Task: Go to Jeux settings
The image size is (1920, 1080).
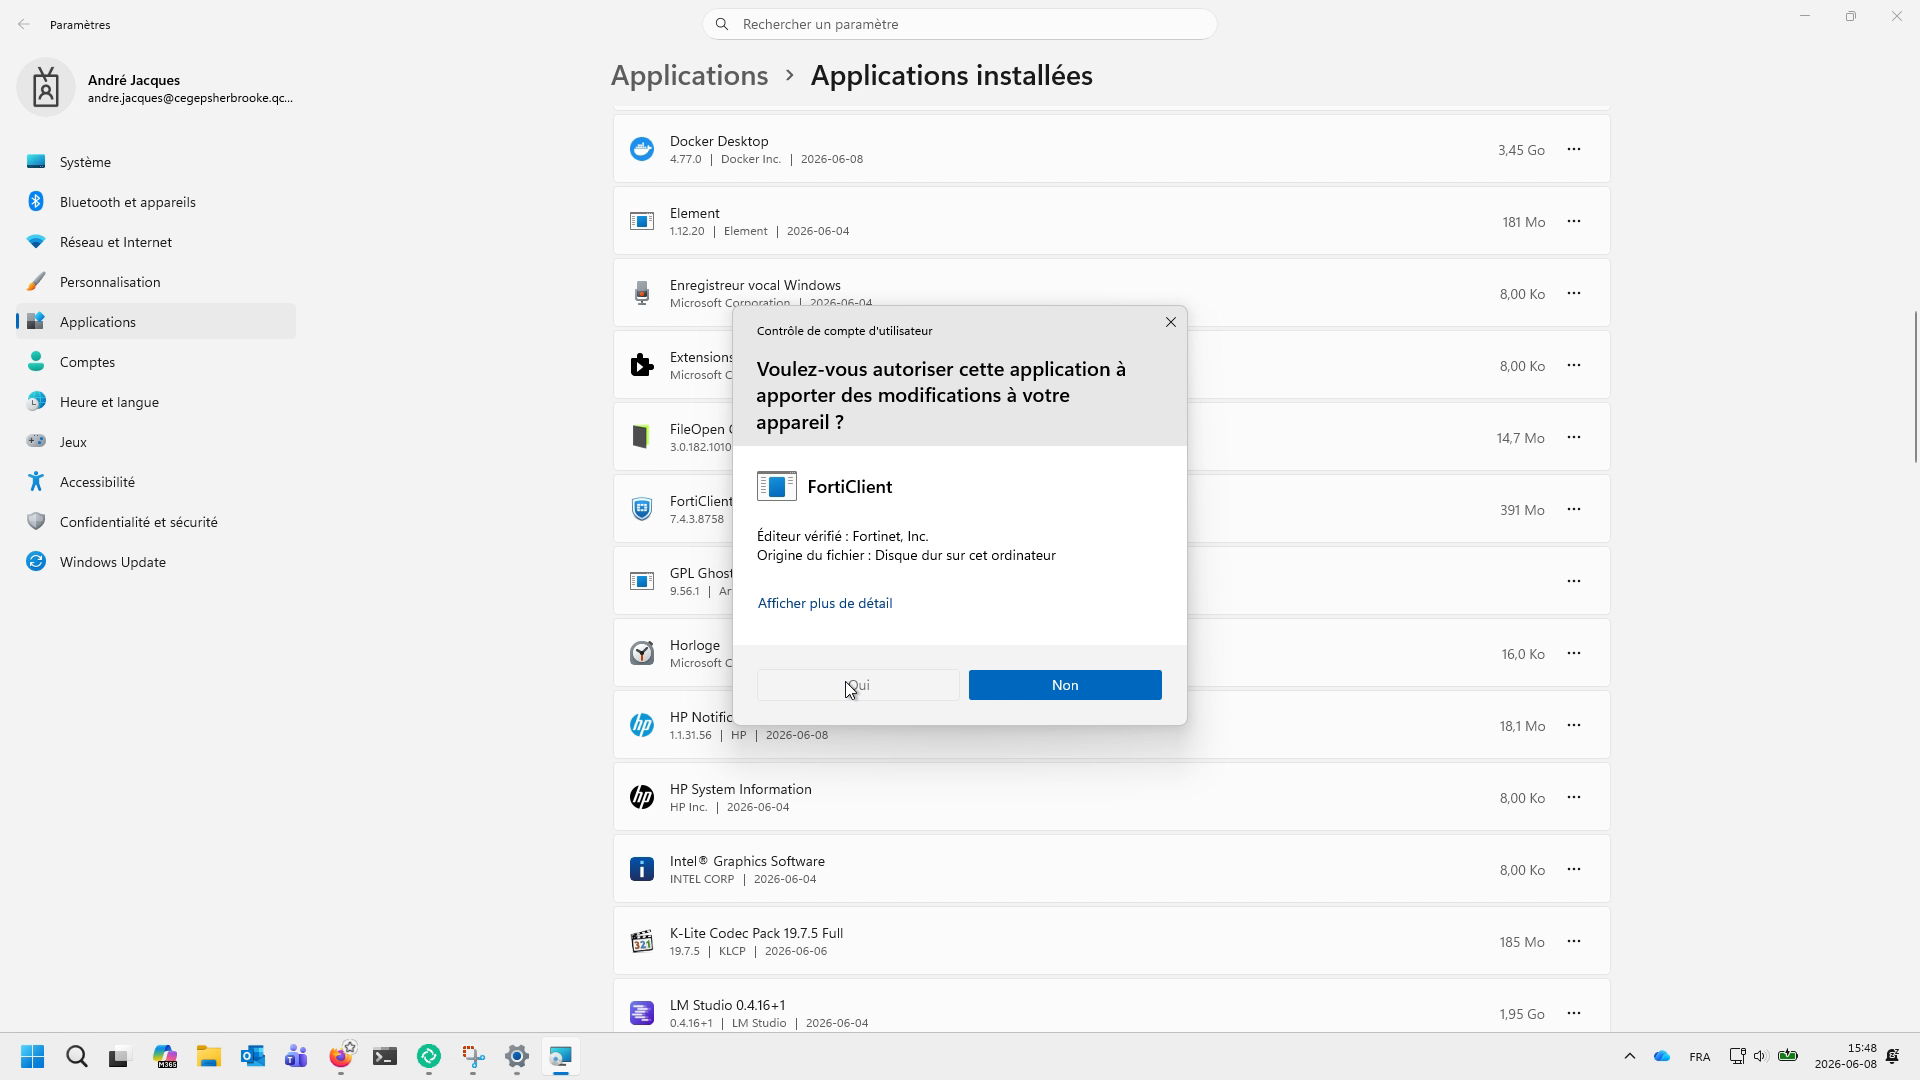Action: coord(156,442)
